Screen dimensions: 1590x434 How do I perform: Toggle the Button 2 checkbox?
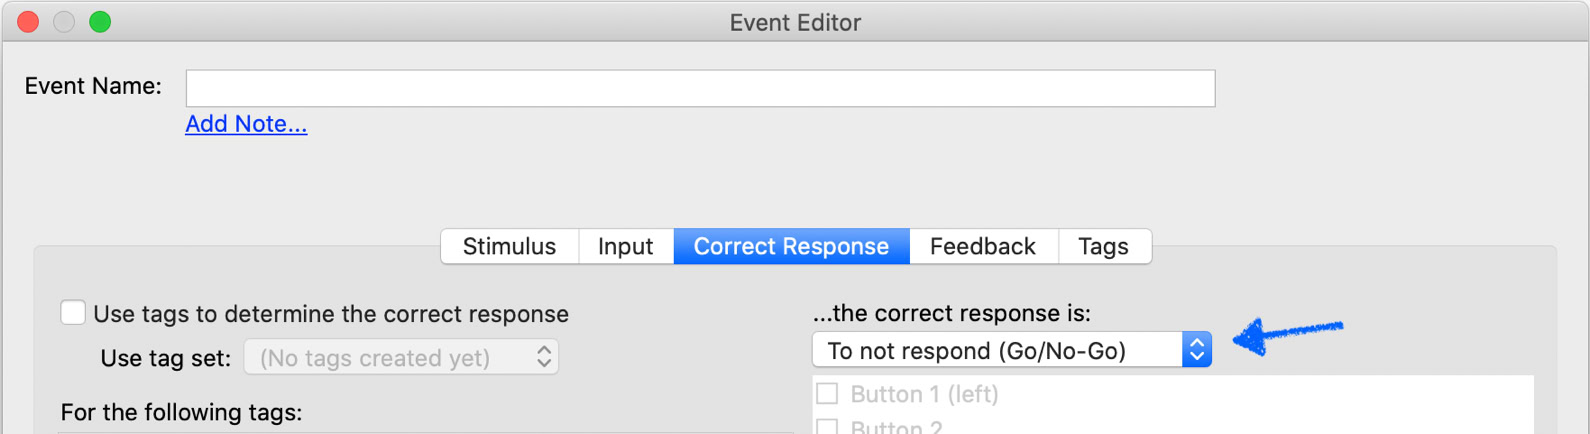pos(828,427)
